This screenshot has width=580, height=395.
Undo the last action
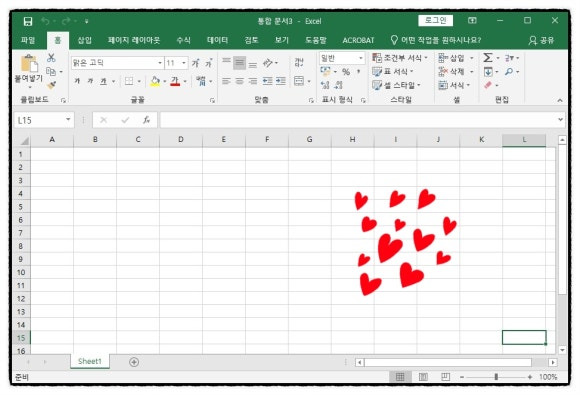point(45,21)
